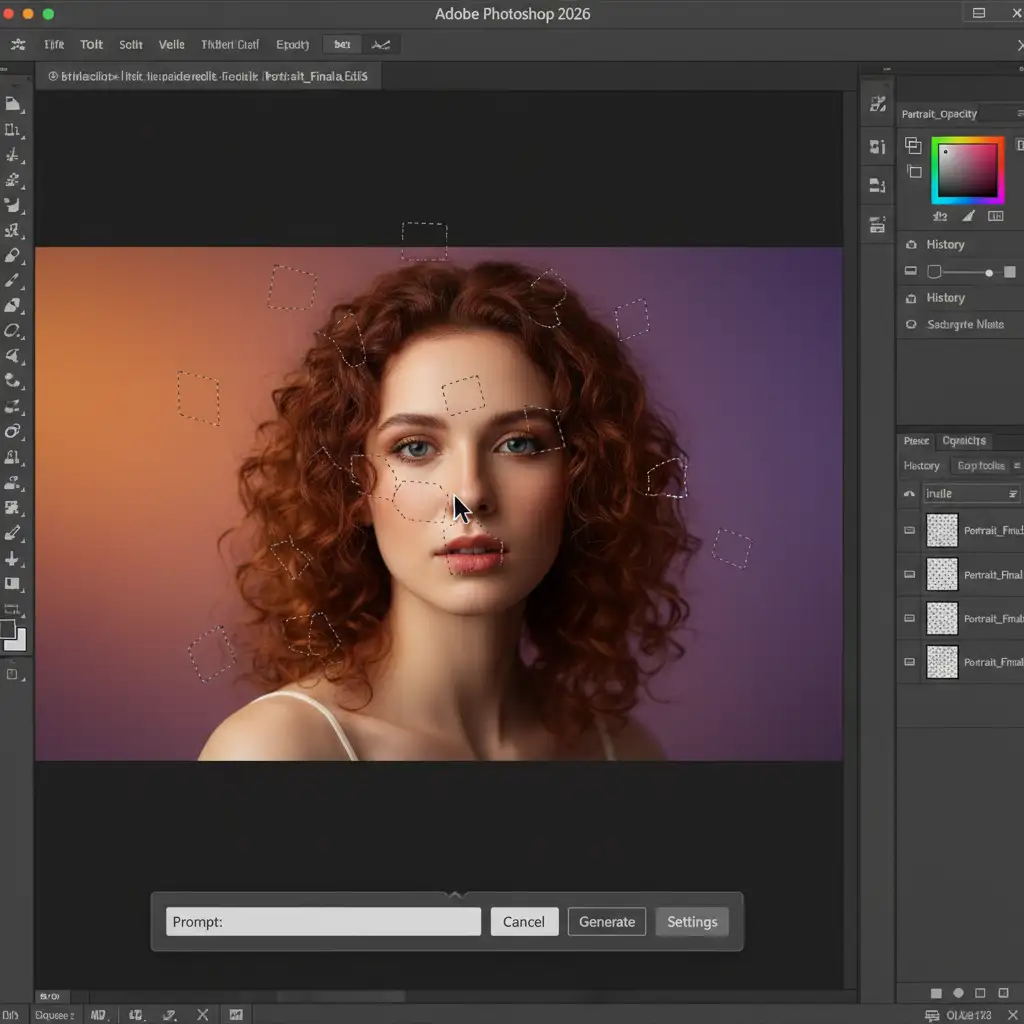Select the Ellipse tool in left toolbar
Image resolution: width=1024 pixels, height=1024 pixels.
click(x=13, y=331)
